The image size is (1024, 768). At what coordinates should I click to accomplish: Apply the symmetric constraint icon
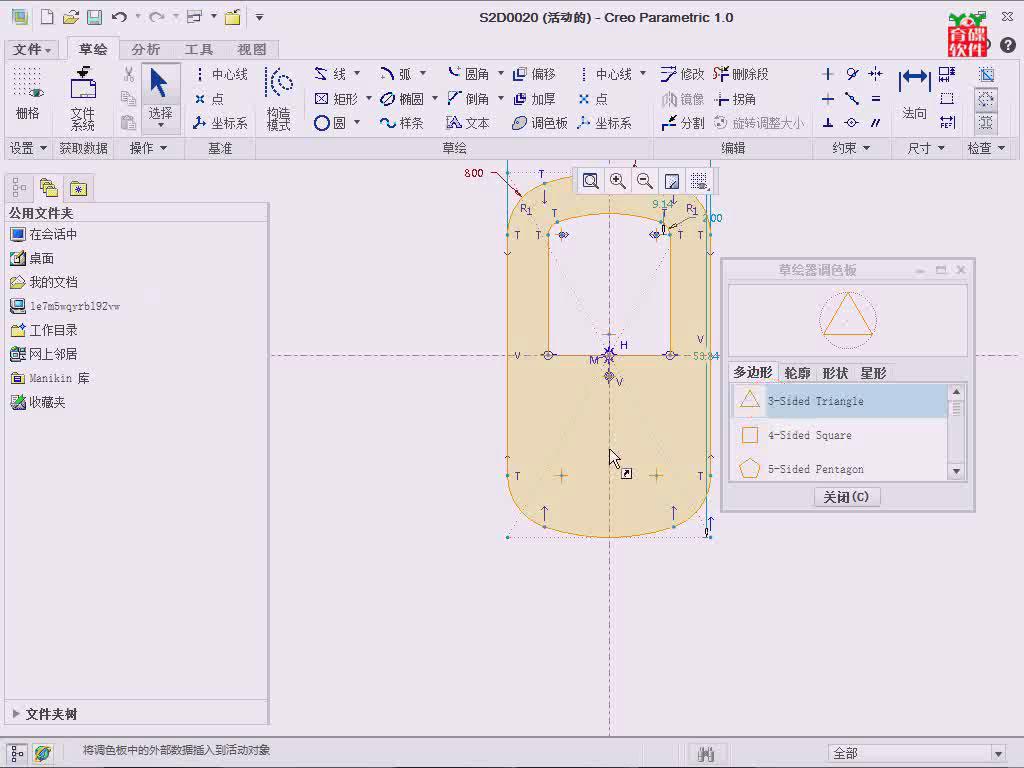point(876,74)
